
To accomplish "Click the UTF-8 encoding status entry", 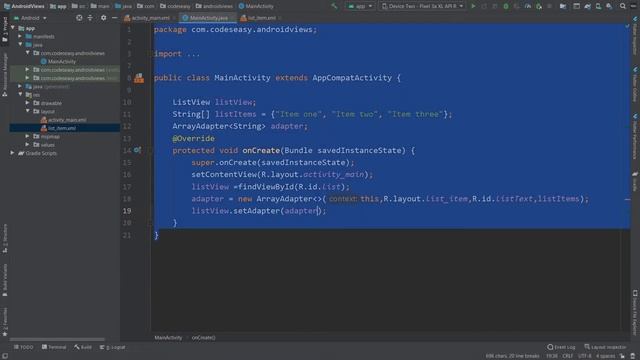I will coord(584,356).
